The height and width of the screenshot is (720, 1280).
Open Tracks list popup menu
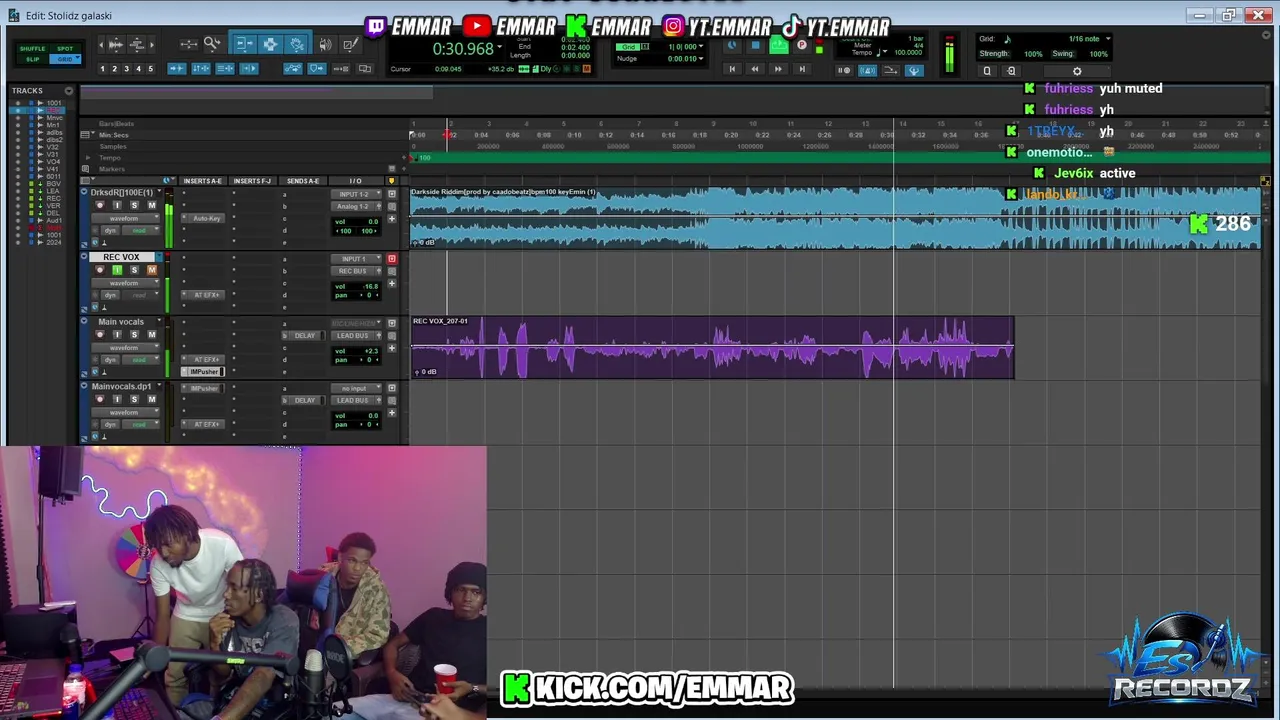69,91
